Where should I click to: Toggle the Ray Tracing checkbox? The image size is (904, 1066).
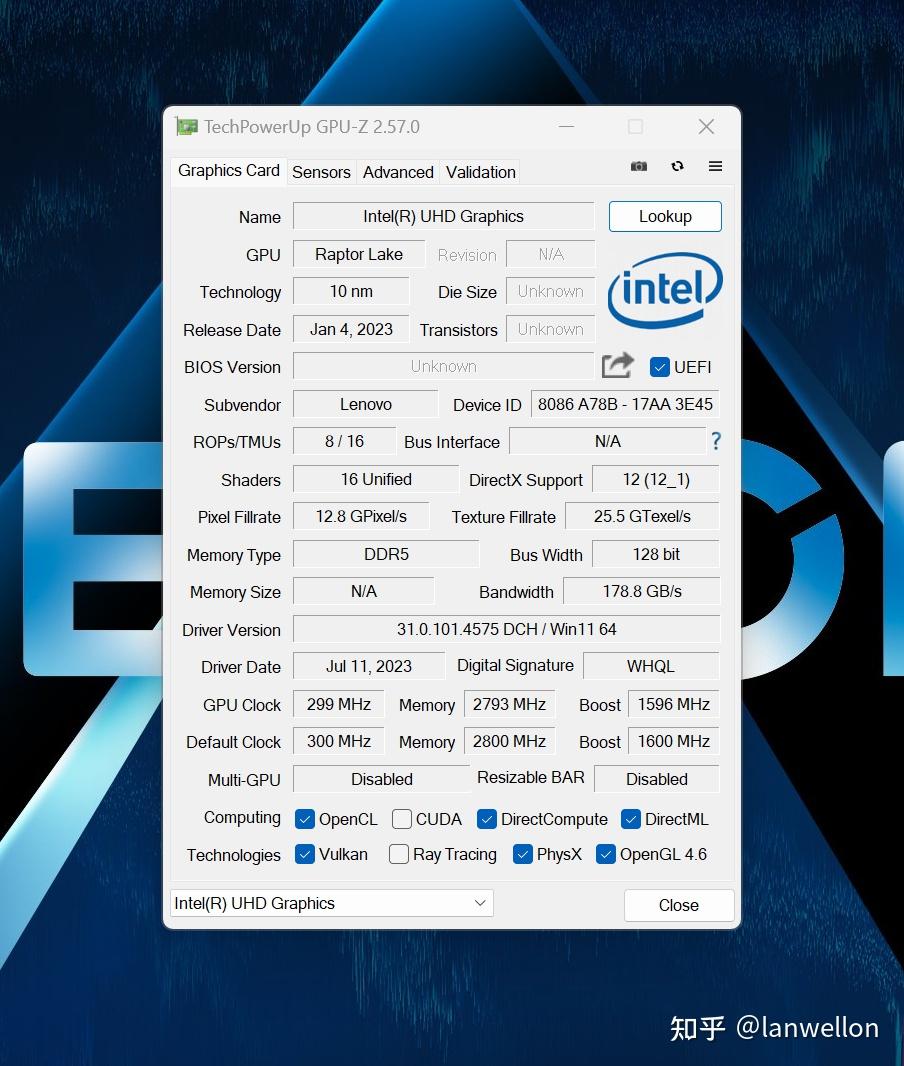click(398, 854)
